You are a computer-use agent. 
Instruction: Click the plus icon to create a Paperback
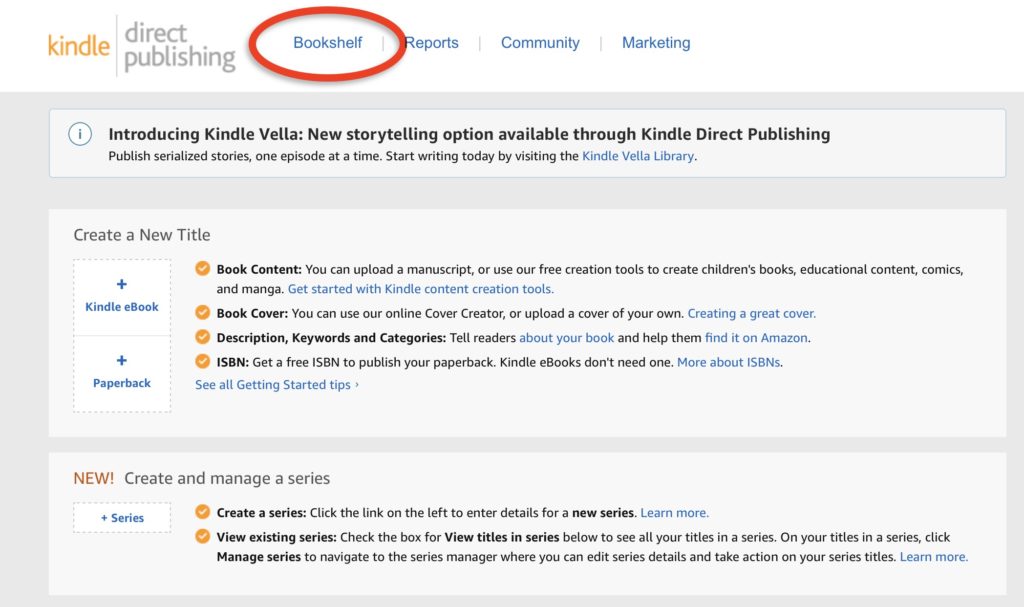(121, 360)
